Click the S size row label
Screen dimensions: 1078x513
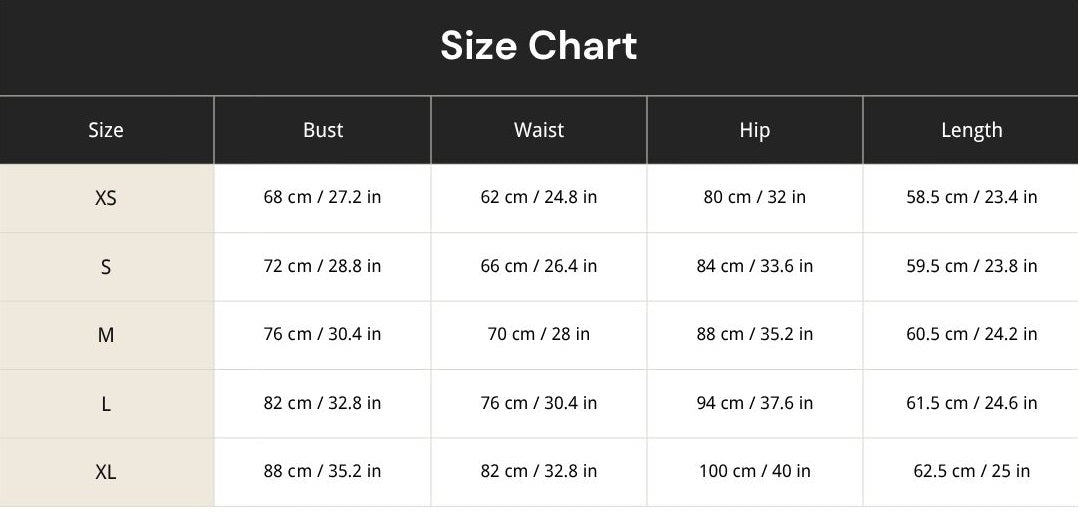tap(106, 267)
